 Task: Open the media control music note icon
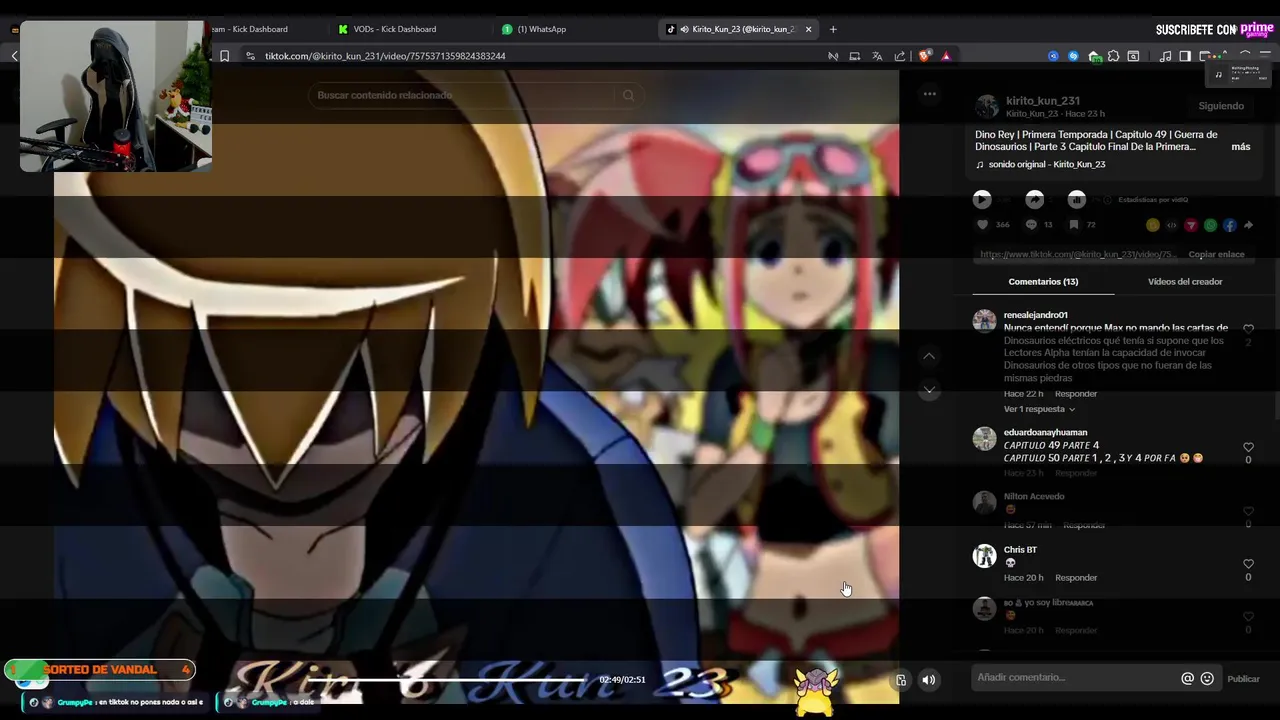[1165, 56]
